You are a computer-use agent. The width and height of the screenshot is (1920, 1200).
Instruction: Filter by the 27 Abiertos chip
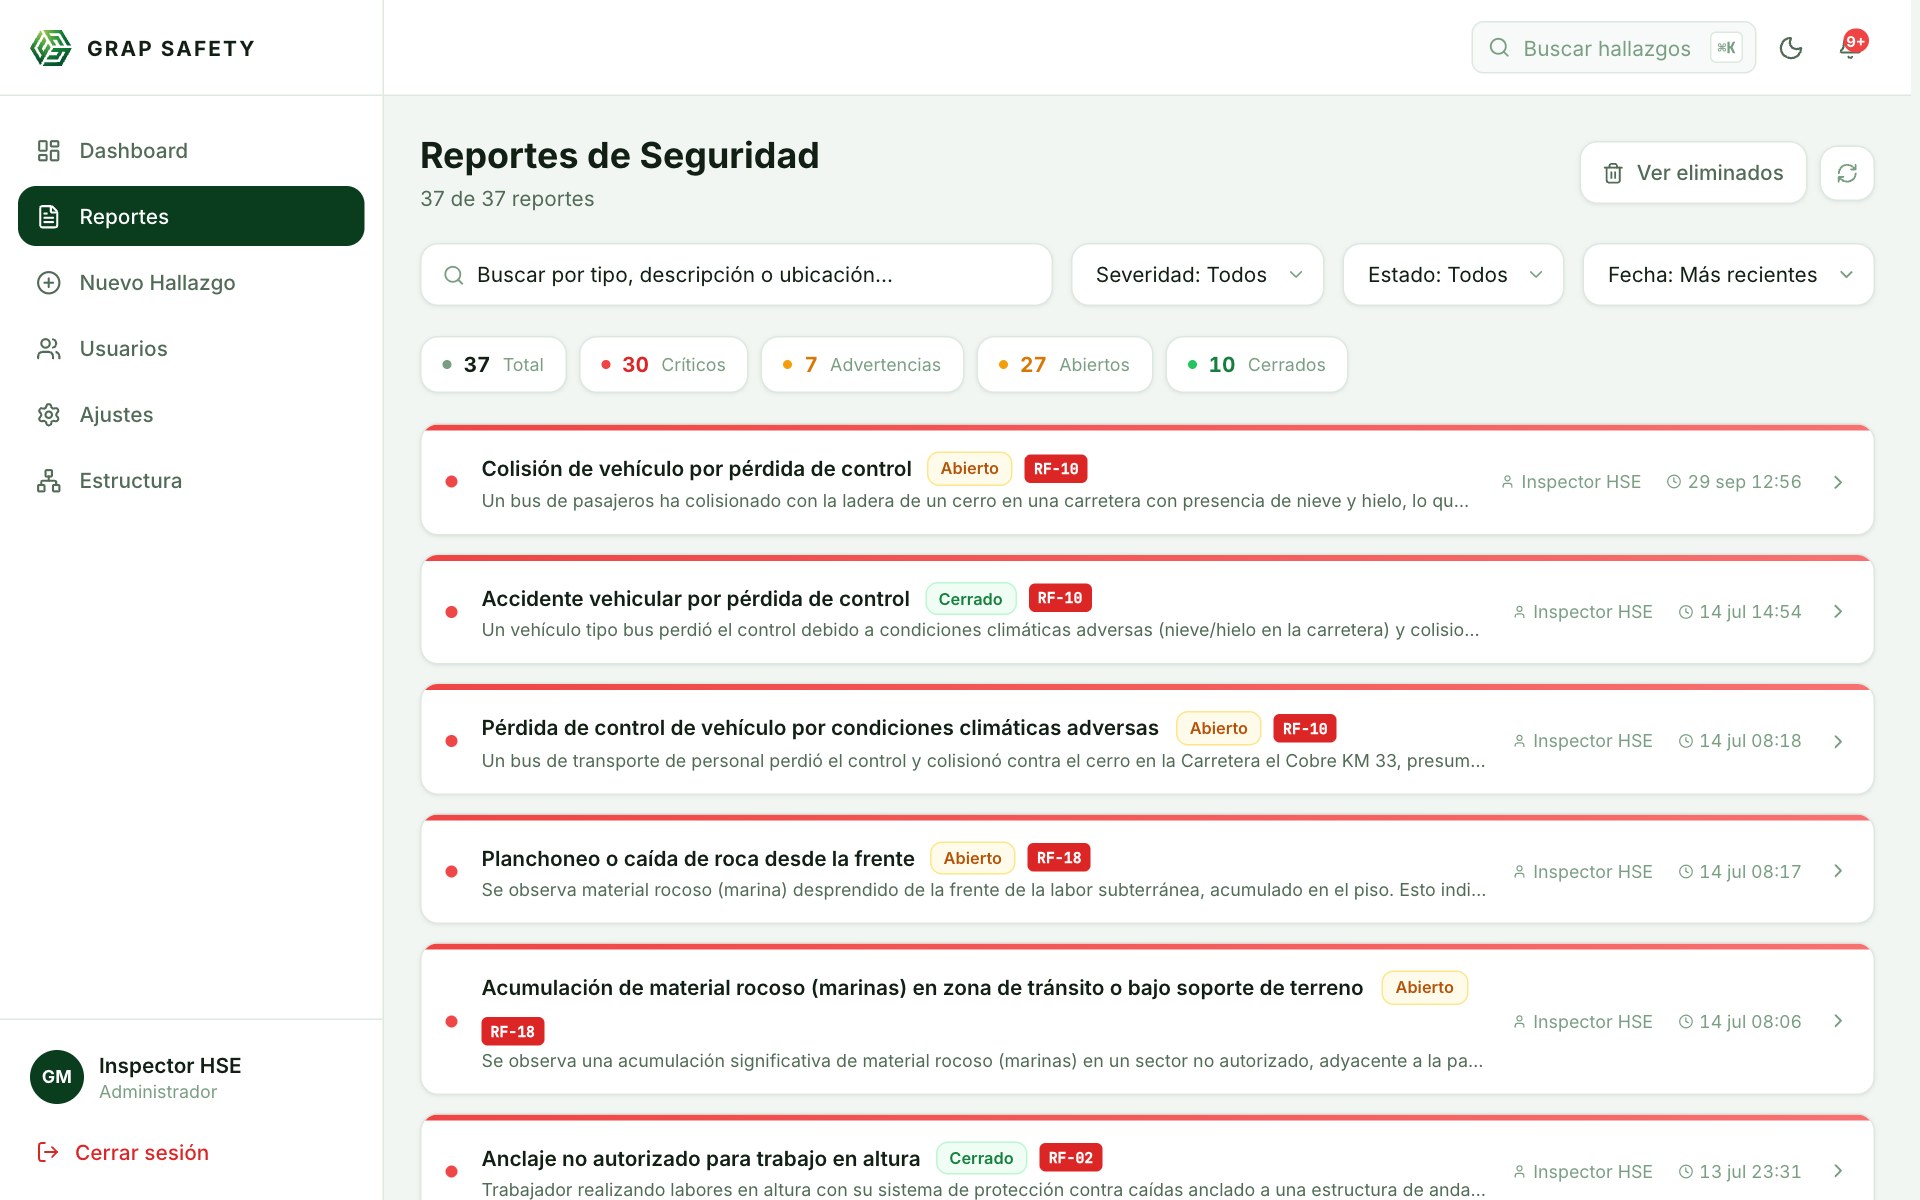pyautogui.click(x=1065, y=365)
